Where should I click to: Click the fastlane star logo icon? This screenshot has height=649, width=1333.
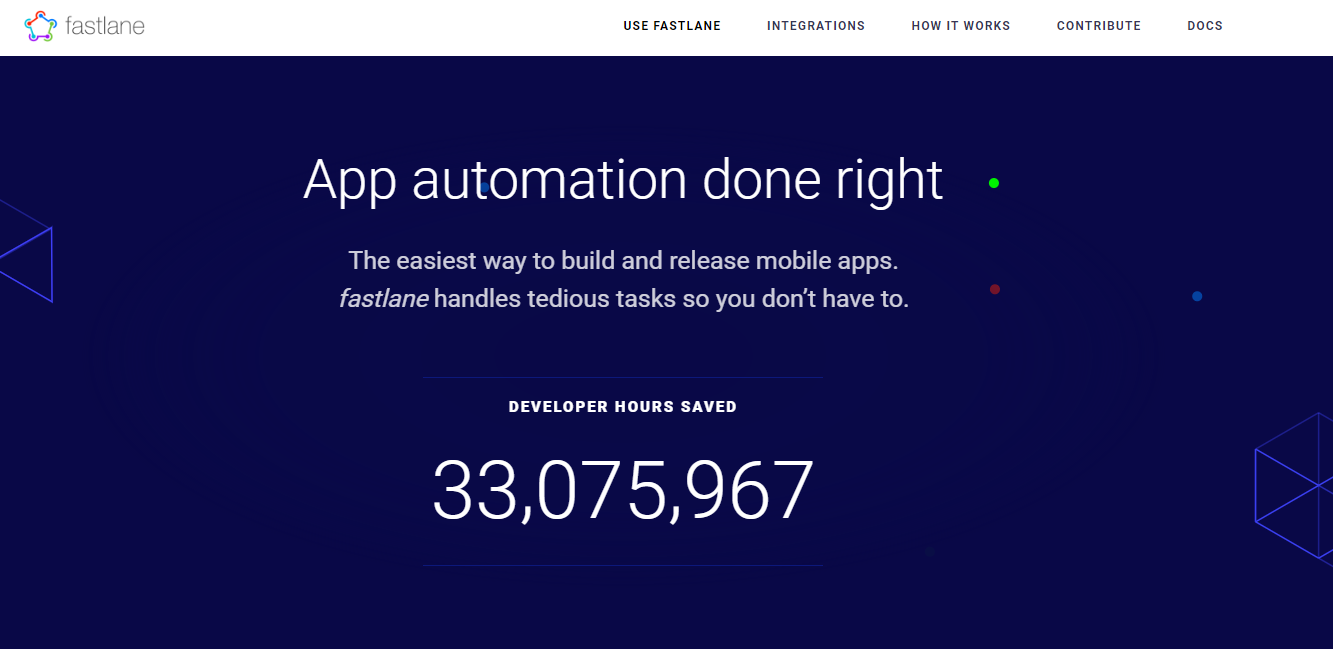pos(39,26)
